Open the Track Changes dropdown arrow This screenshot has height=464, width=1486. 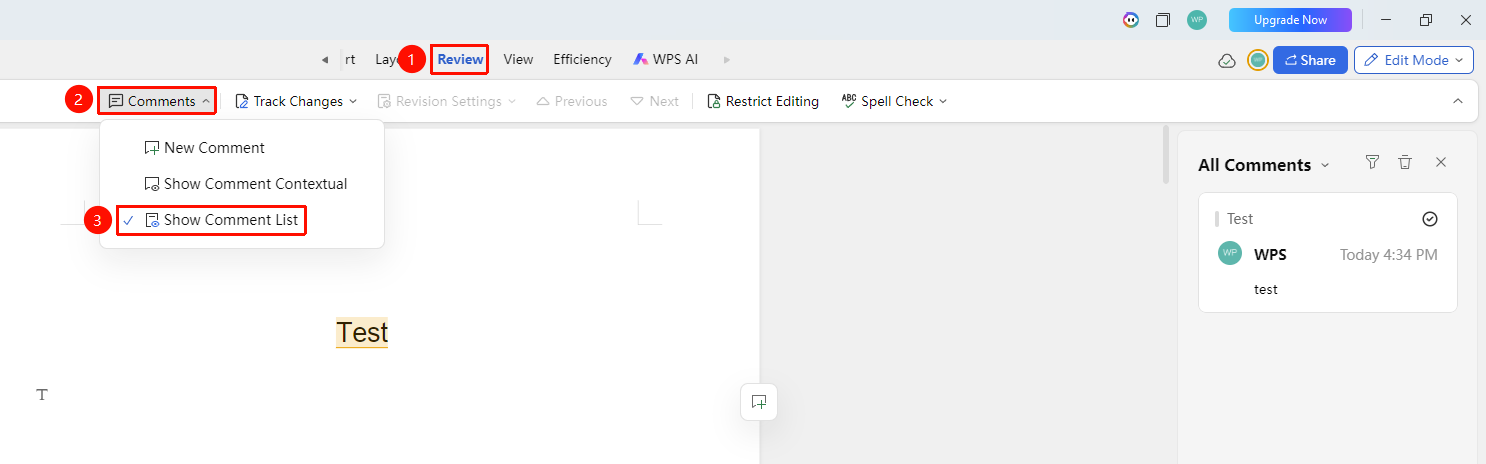pos(352,101)
